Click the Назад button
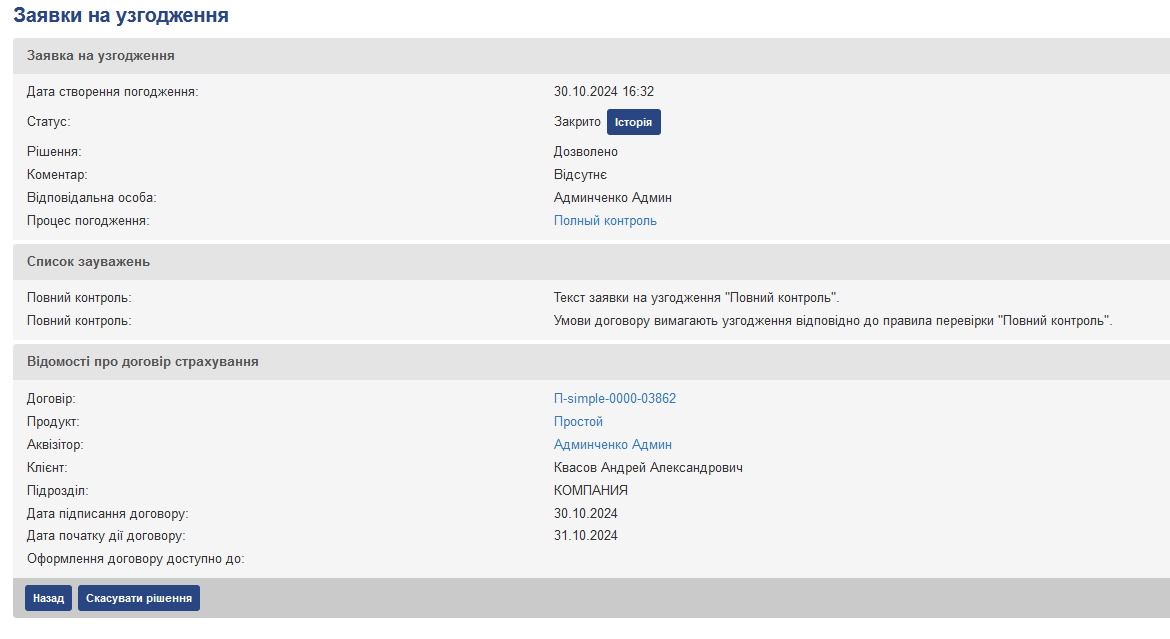The width and height of the screenshot is (1170, 639). tap(48, 598)
